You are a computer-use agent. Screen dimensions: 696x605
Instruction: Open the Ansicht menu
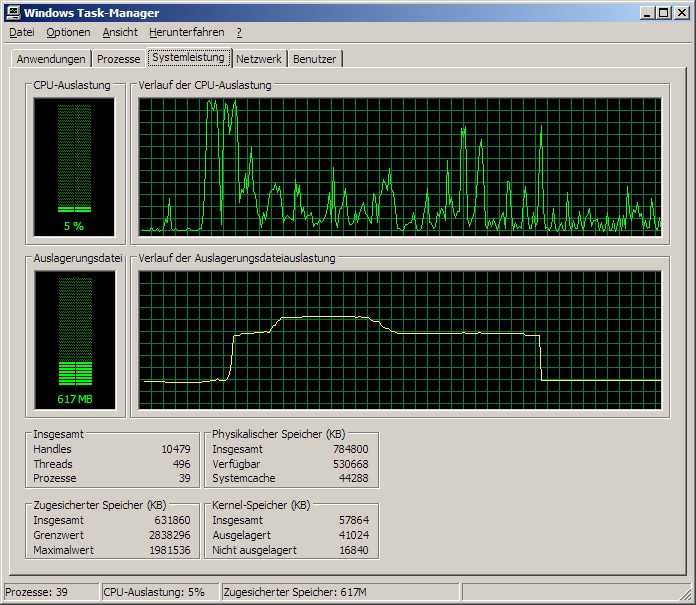[120, 32]
